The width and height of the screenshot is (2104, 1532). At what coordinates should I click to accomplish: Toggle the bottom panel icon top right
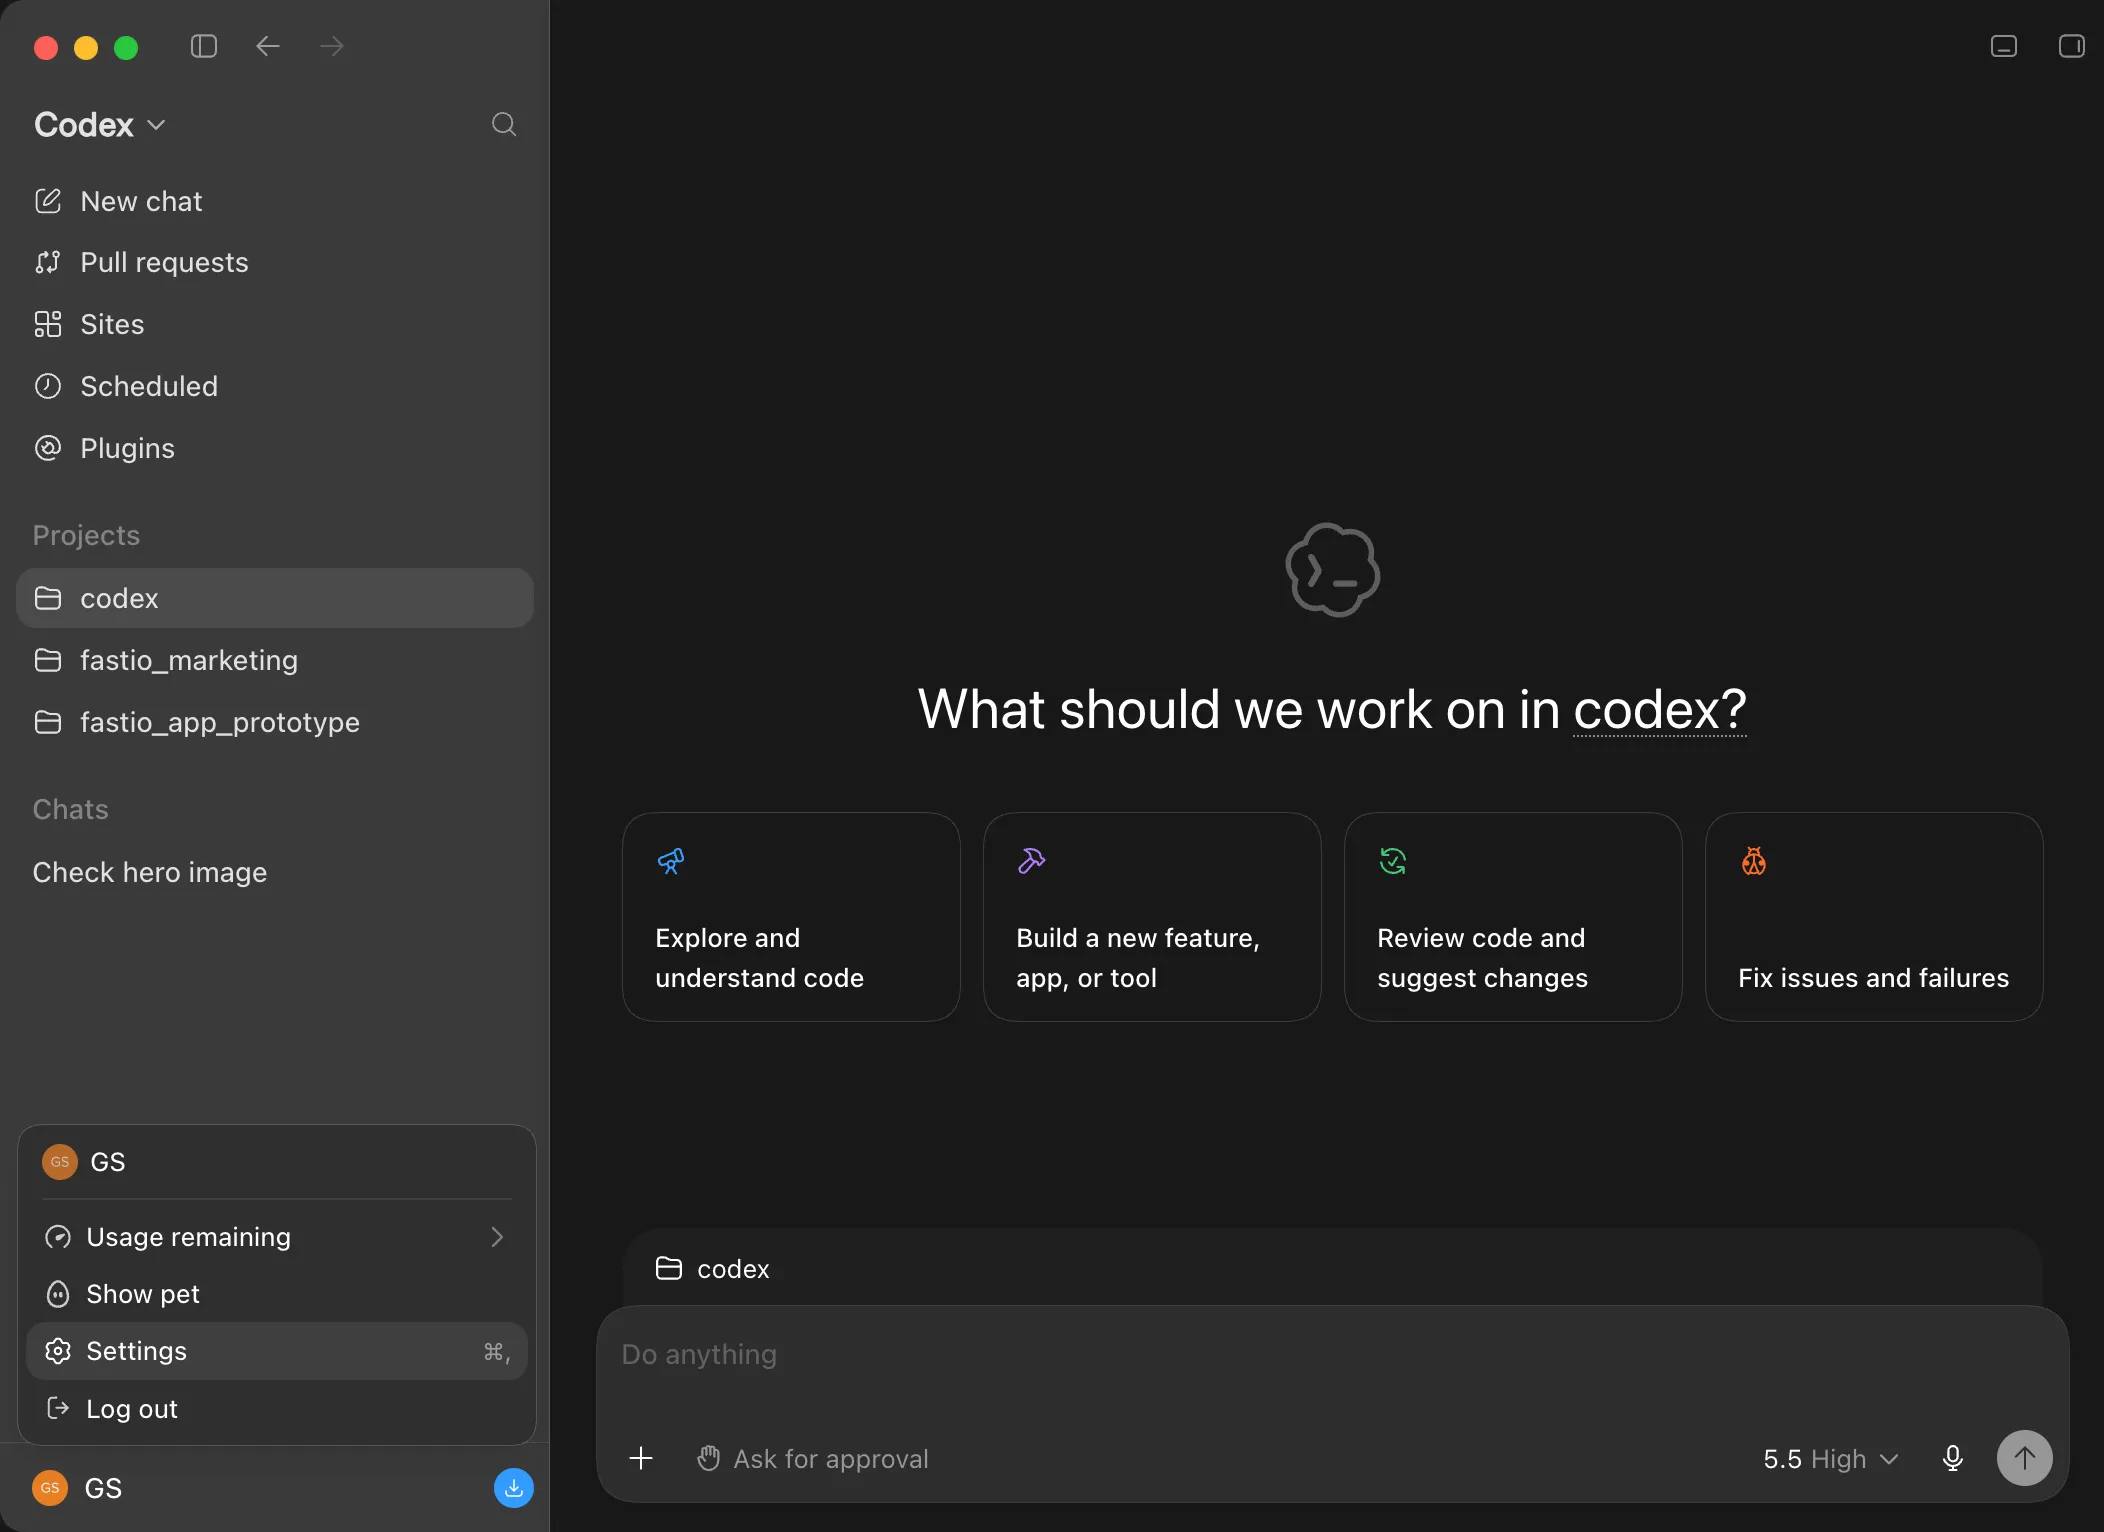2004,46
